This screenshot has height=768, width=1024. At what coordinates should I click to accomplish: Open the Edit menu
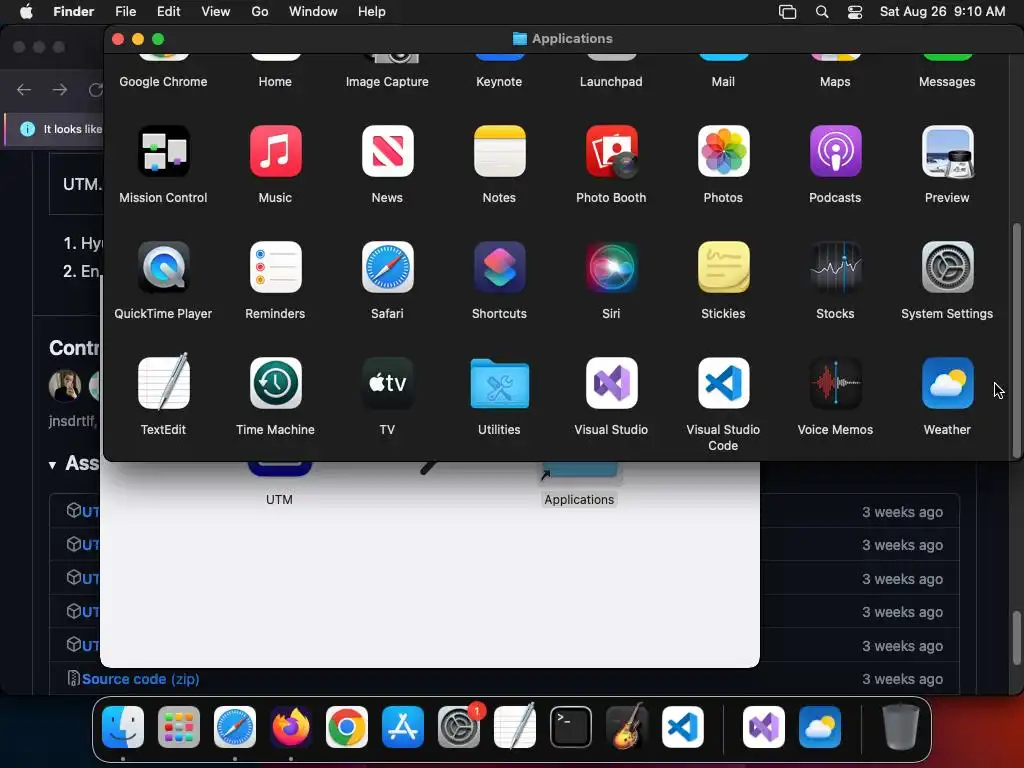(168, 12)
